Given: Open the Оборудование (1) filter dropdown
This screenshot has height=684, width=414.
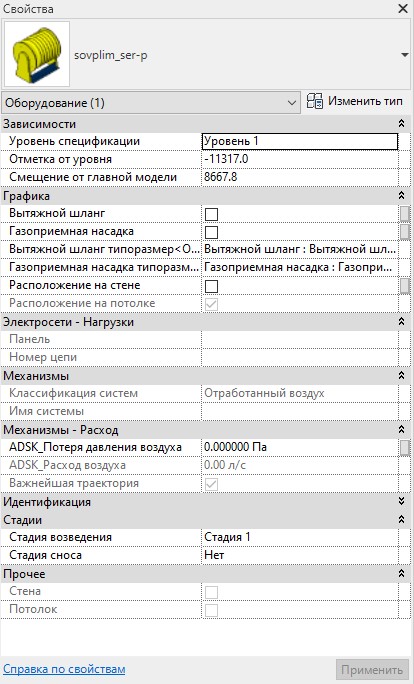Looking at the screenshot, I should pos(151,103).
